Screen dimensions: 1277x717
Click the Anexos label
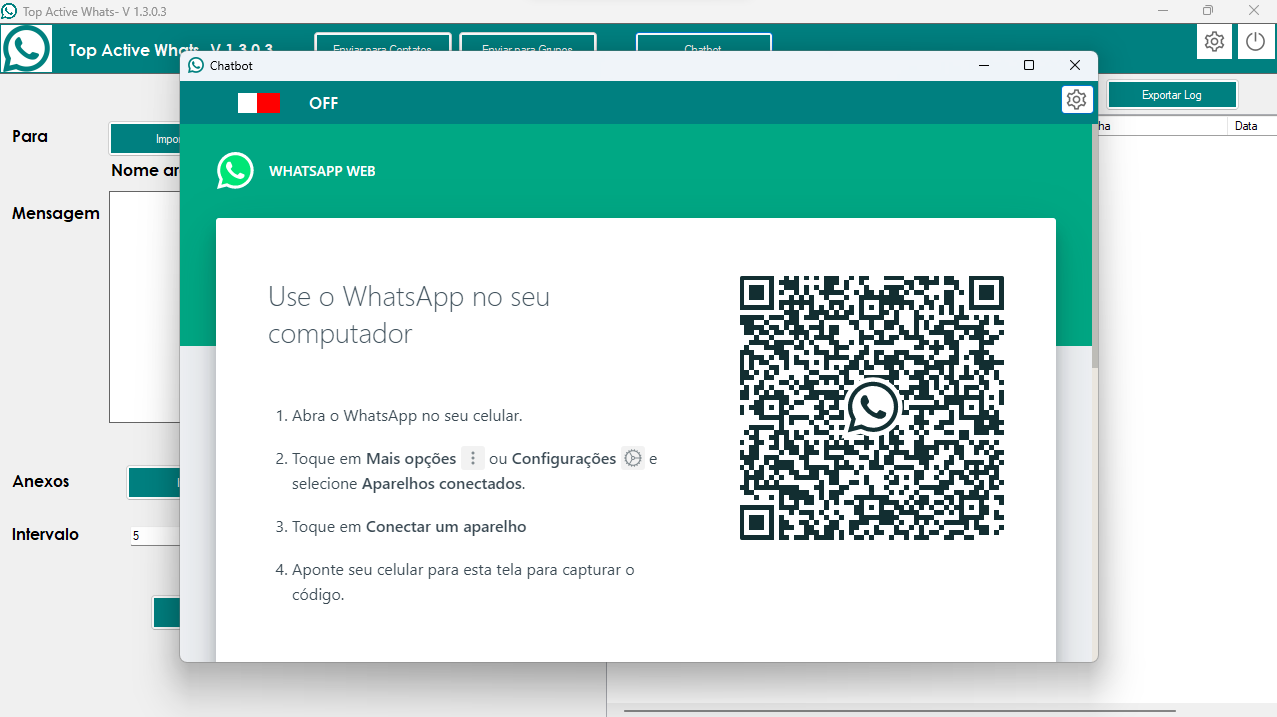(41, 481)
